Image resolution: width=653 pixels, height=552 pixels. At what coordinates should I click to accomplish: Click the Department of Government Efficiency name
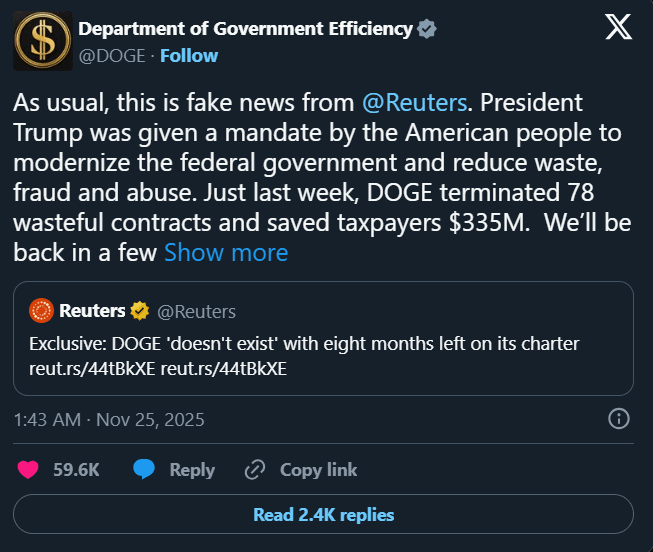(245, 29)
